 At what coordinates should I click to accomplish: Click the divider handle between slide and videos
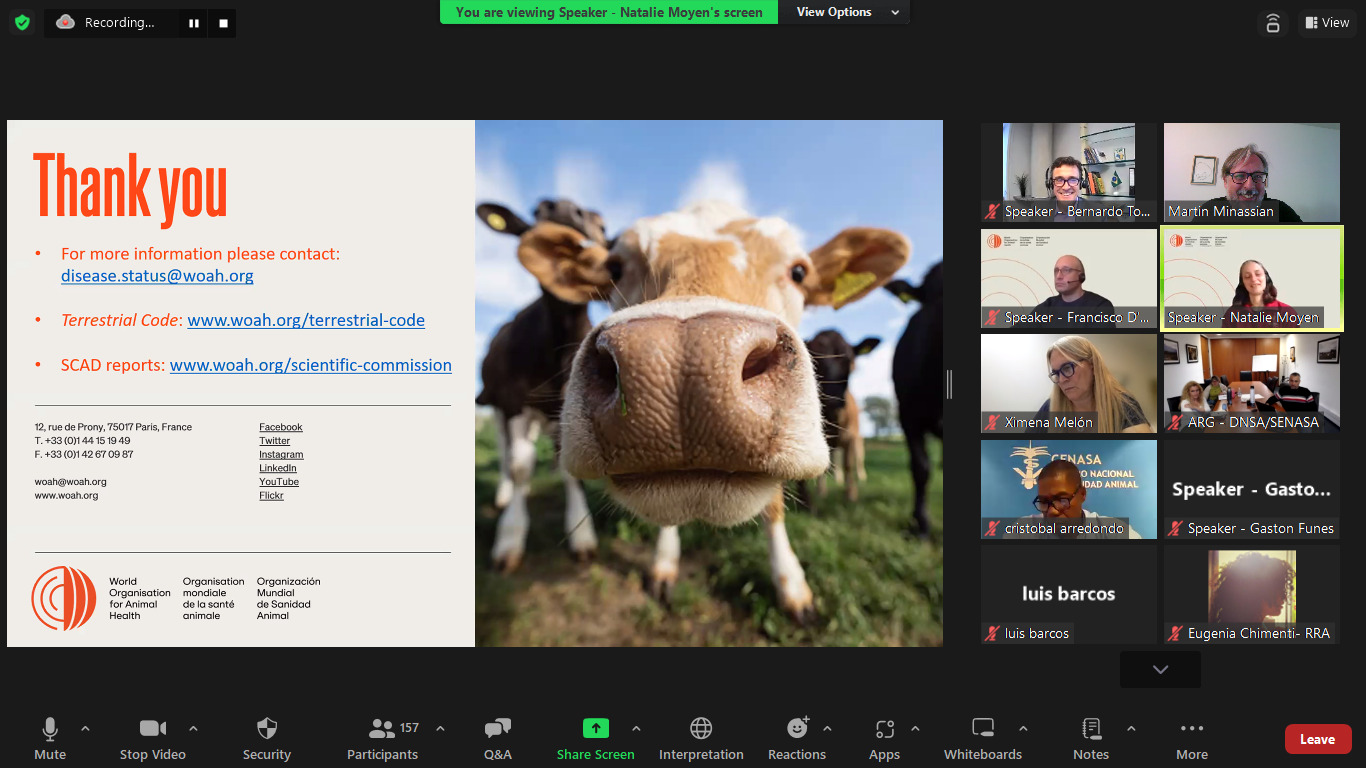click(x=949, y=384)
